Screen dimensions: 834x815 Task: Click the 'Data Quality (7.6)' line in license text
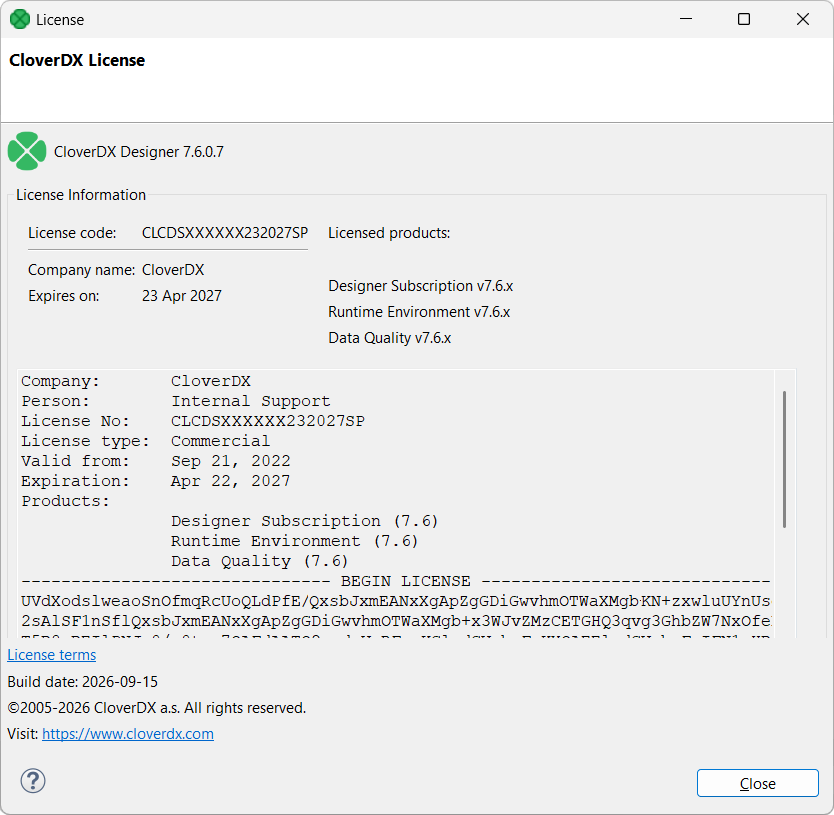click(259, 561)
